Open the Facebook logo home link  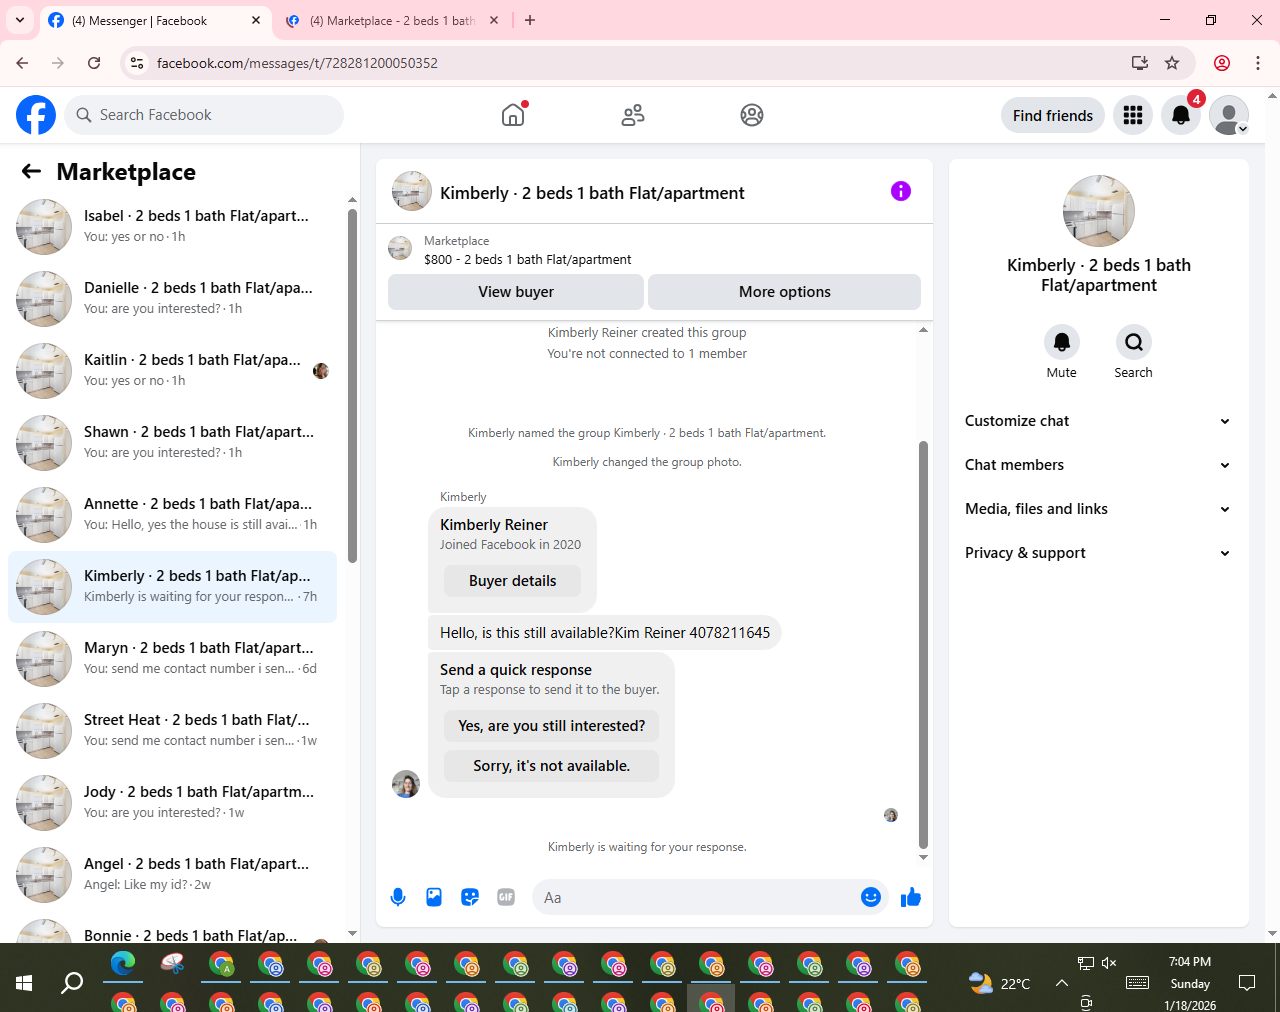[36, 115]
